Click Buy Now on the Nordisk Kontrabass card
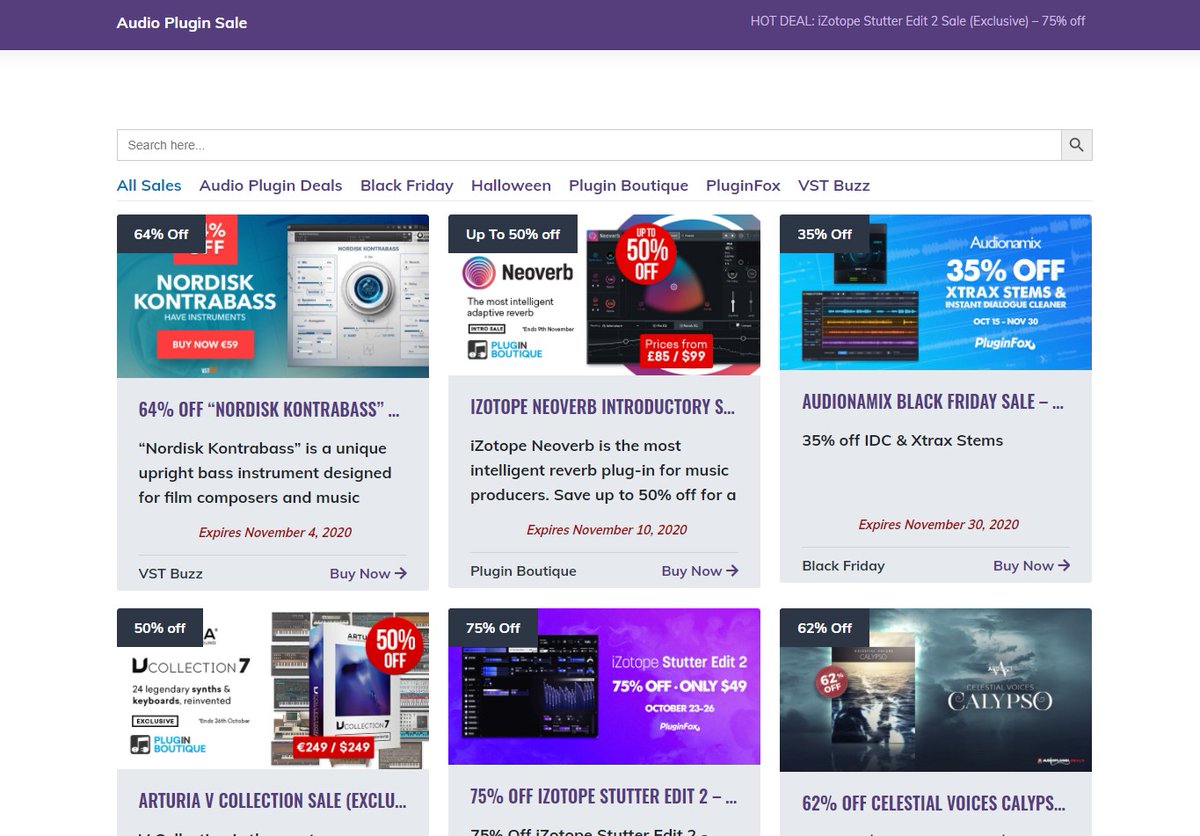The width and height of the screenshot is (1200, 836). (368, 573)
